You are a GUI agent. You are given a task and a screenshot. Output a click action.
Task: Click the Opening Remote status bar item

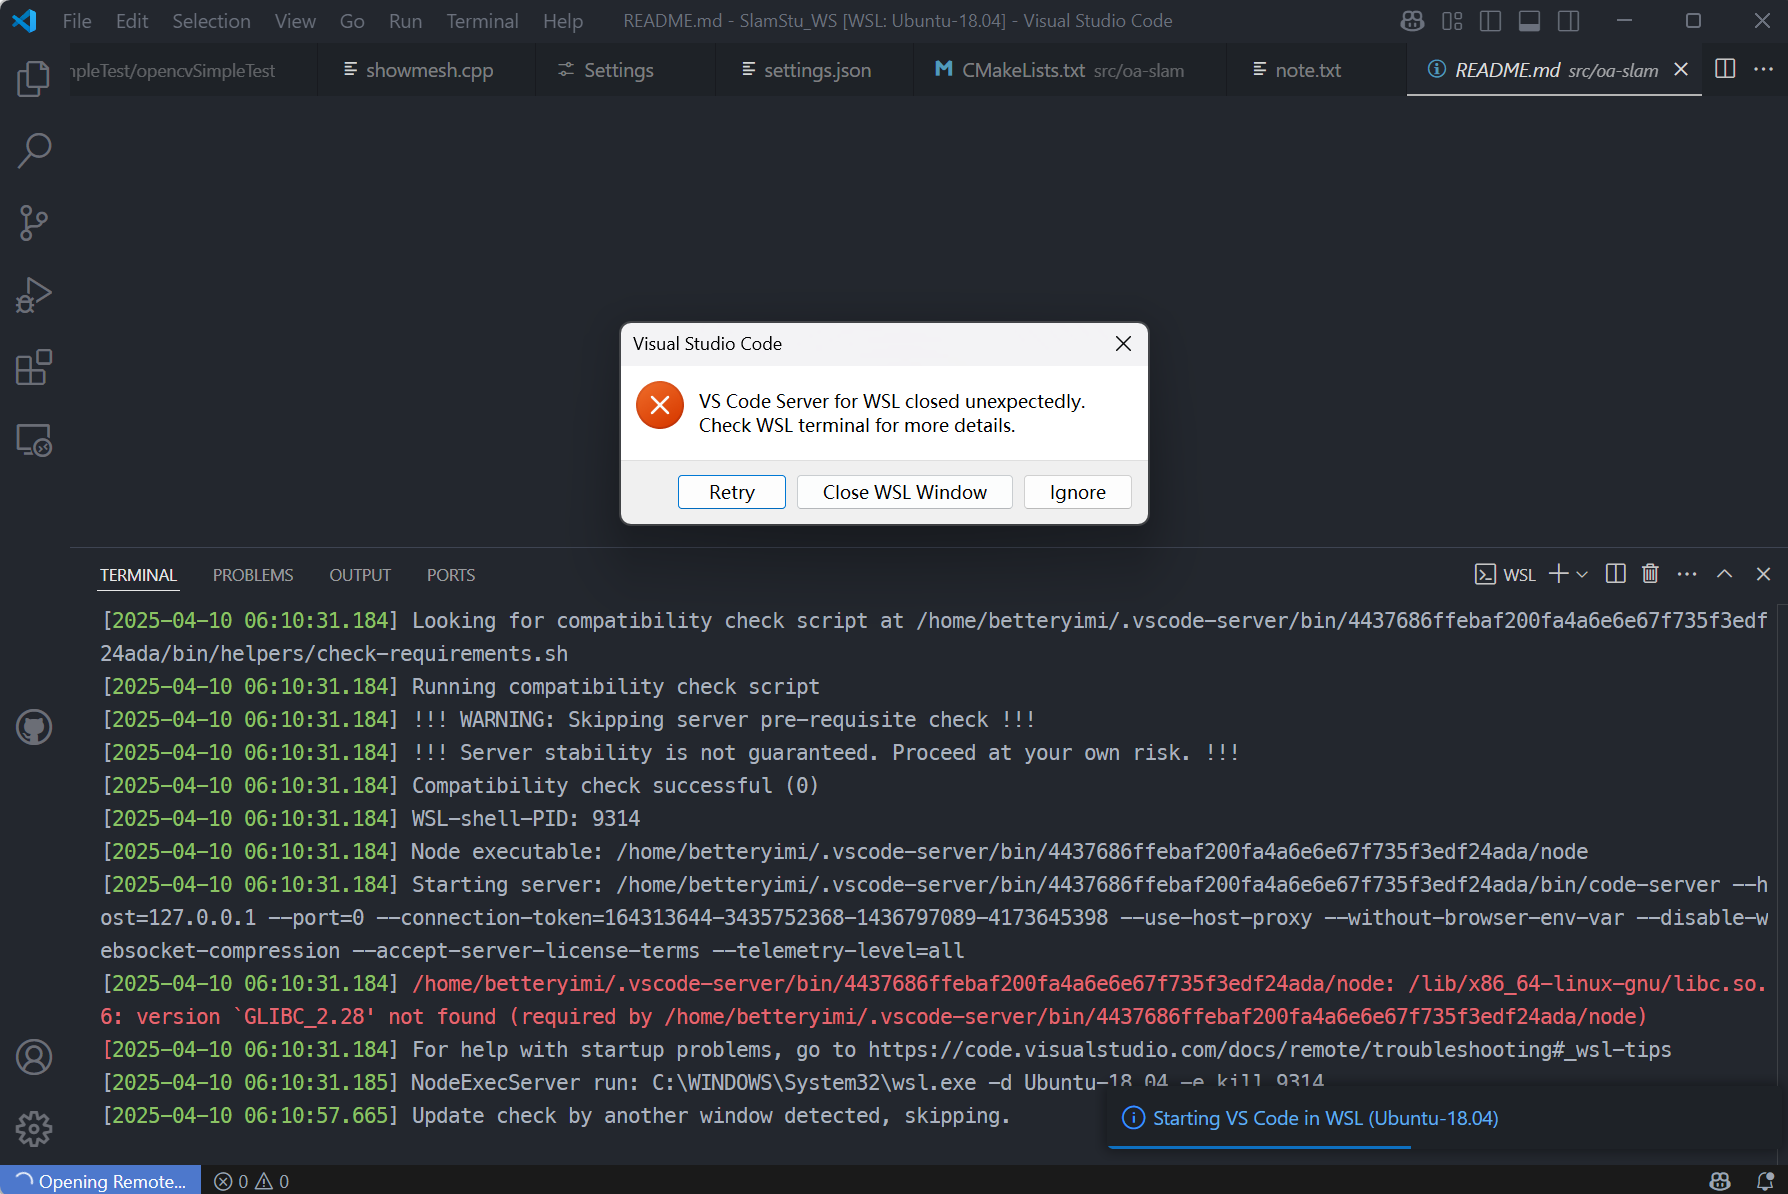pyautogui.click(x=100, y=1180)
